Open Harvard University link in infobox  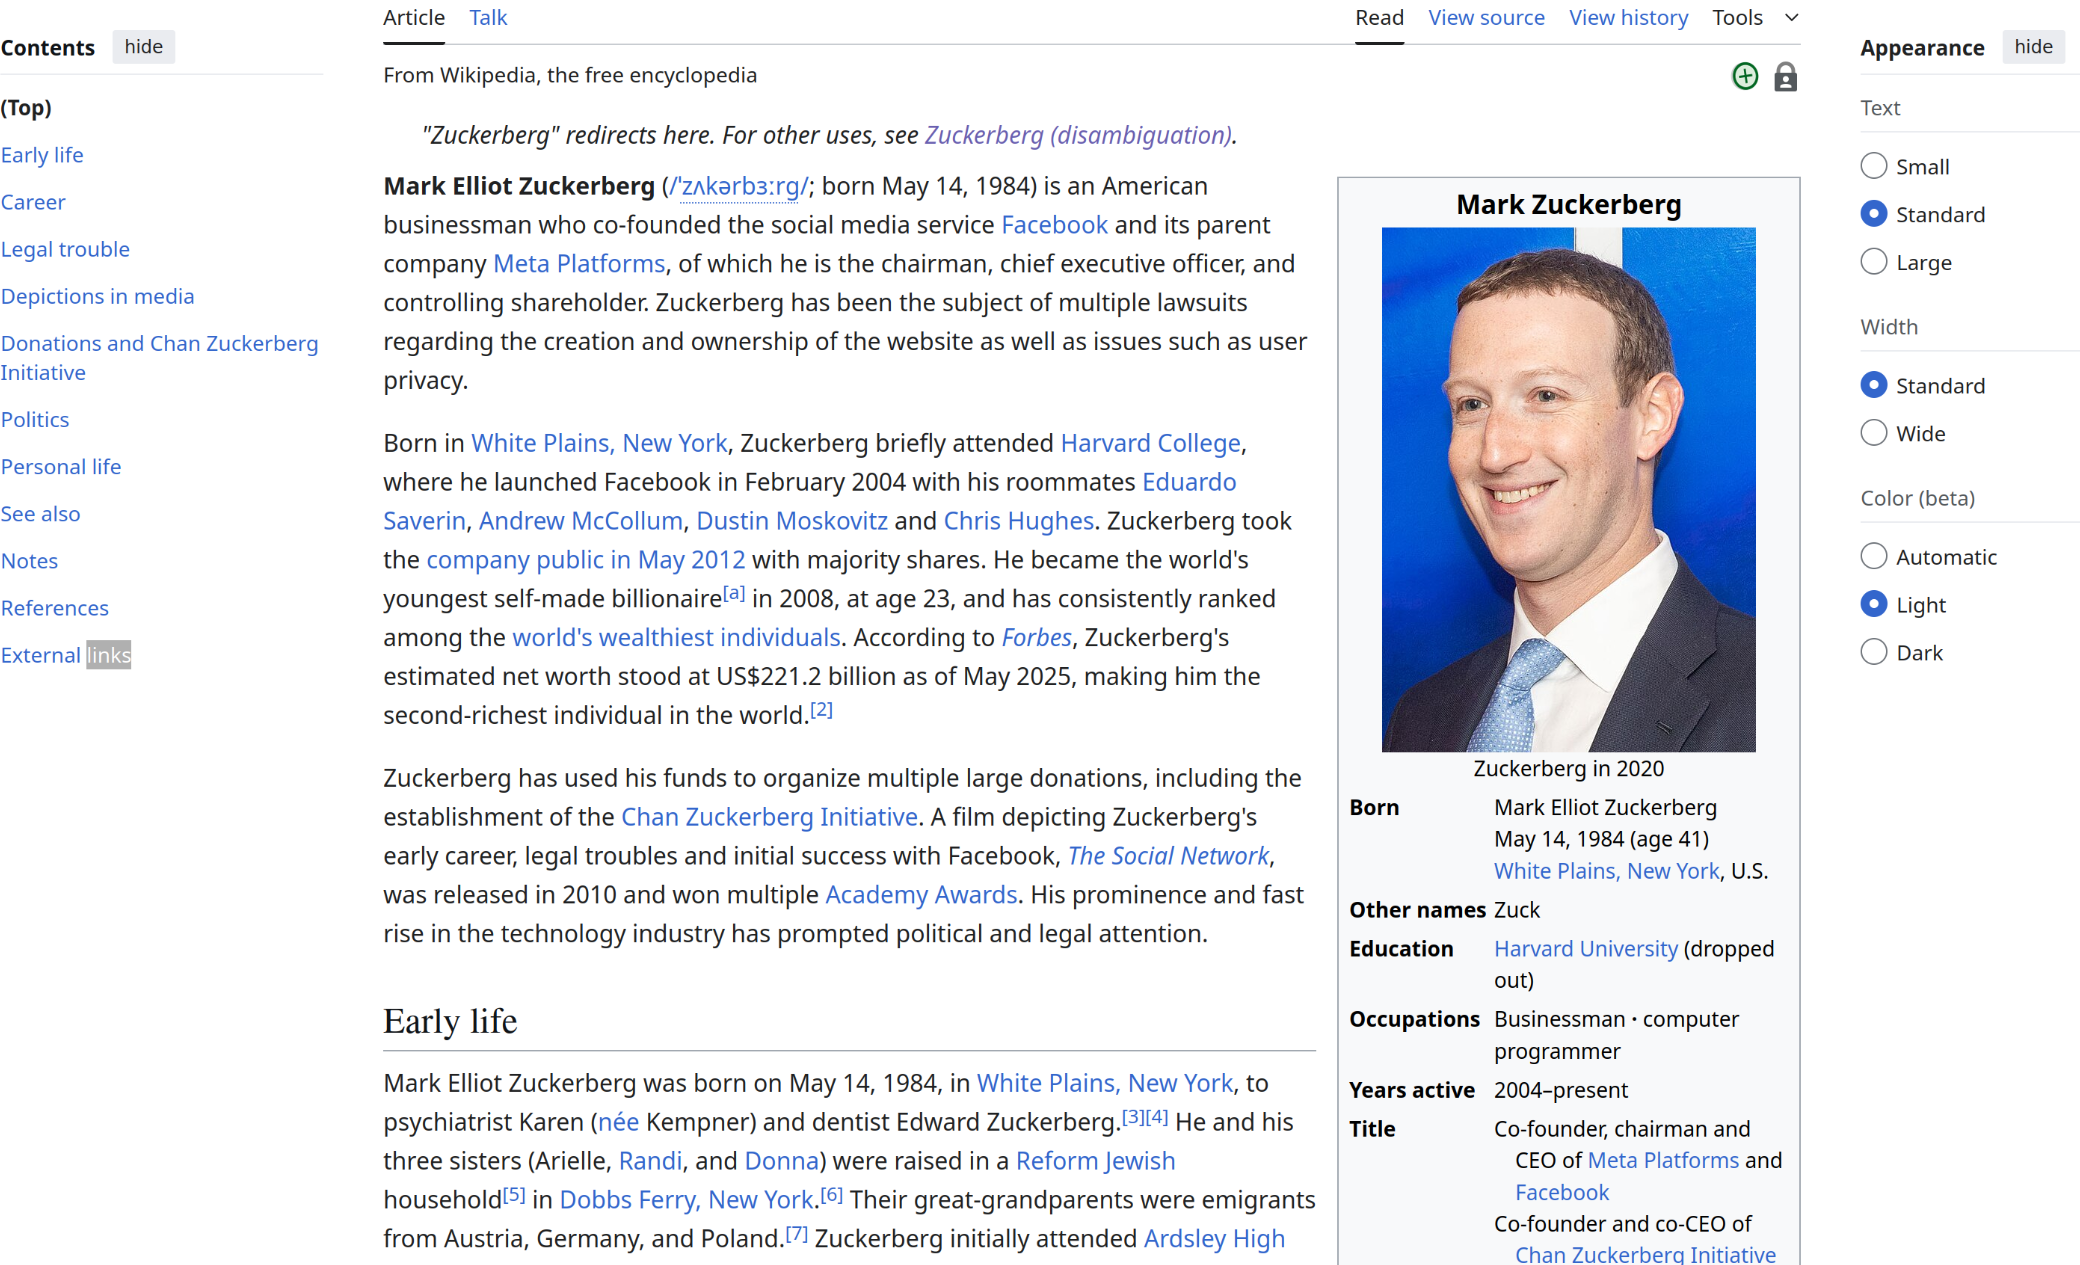pyautogui.click(x=1586, y=949)
